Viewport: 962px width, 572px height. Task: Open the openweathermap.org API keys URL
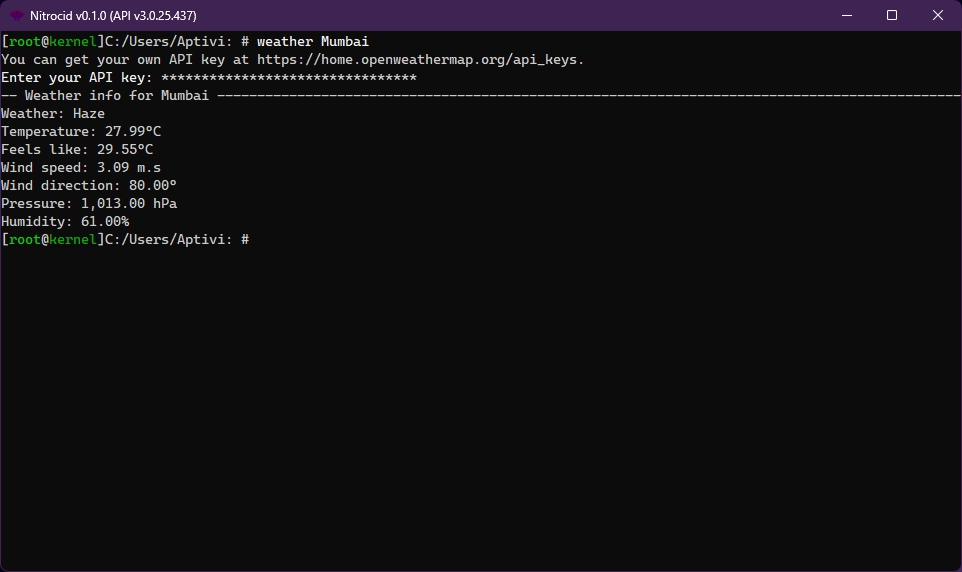point(420,60)
